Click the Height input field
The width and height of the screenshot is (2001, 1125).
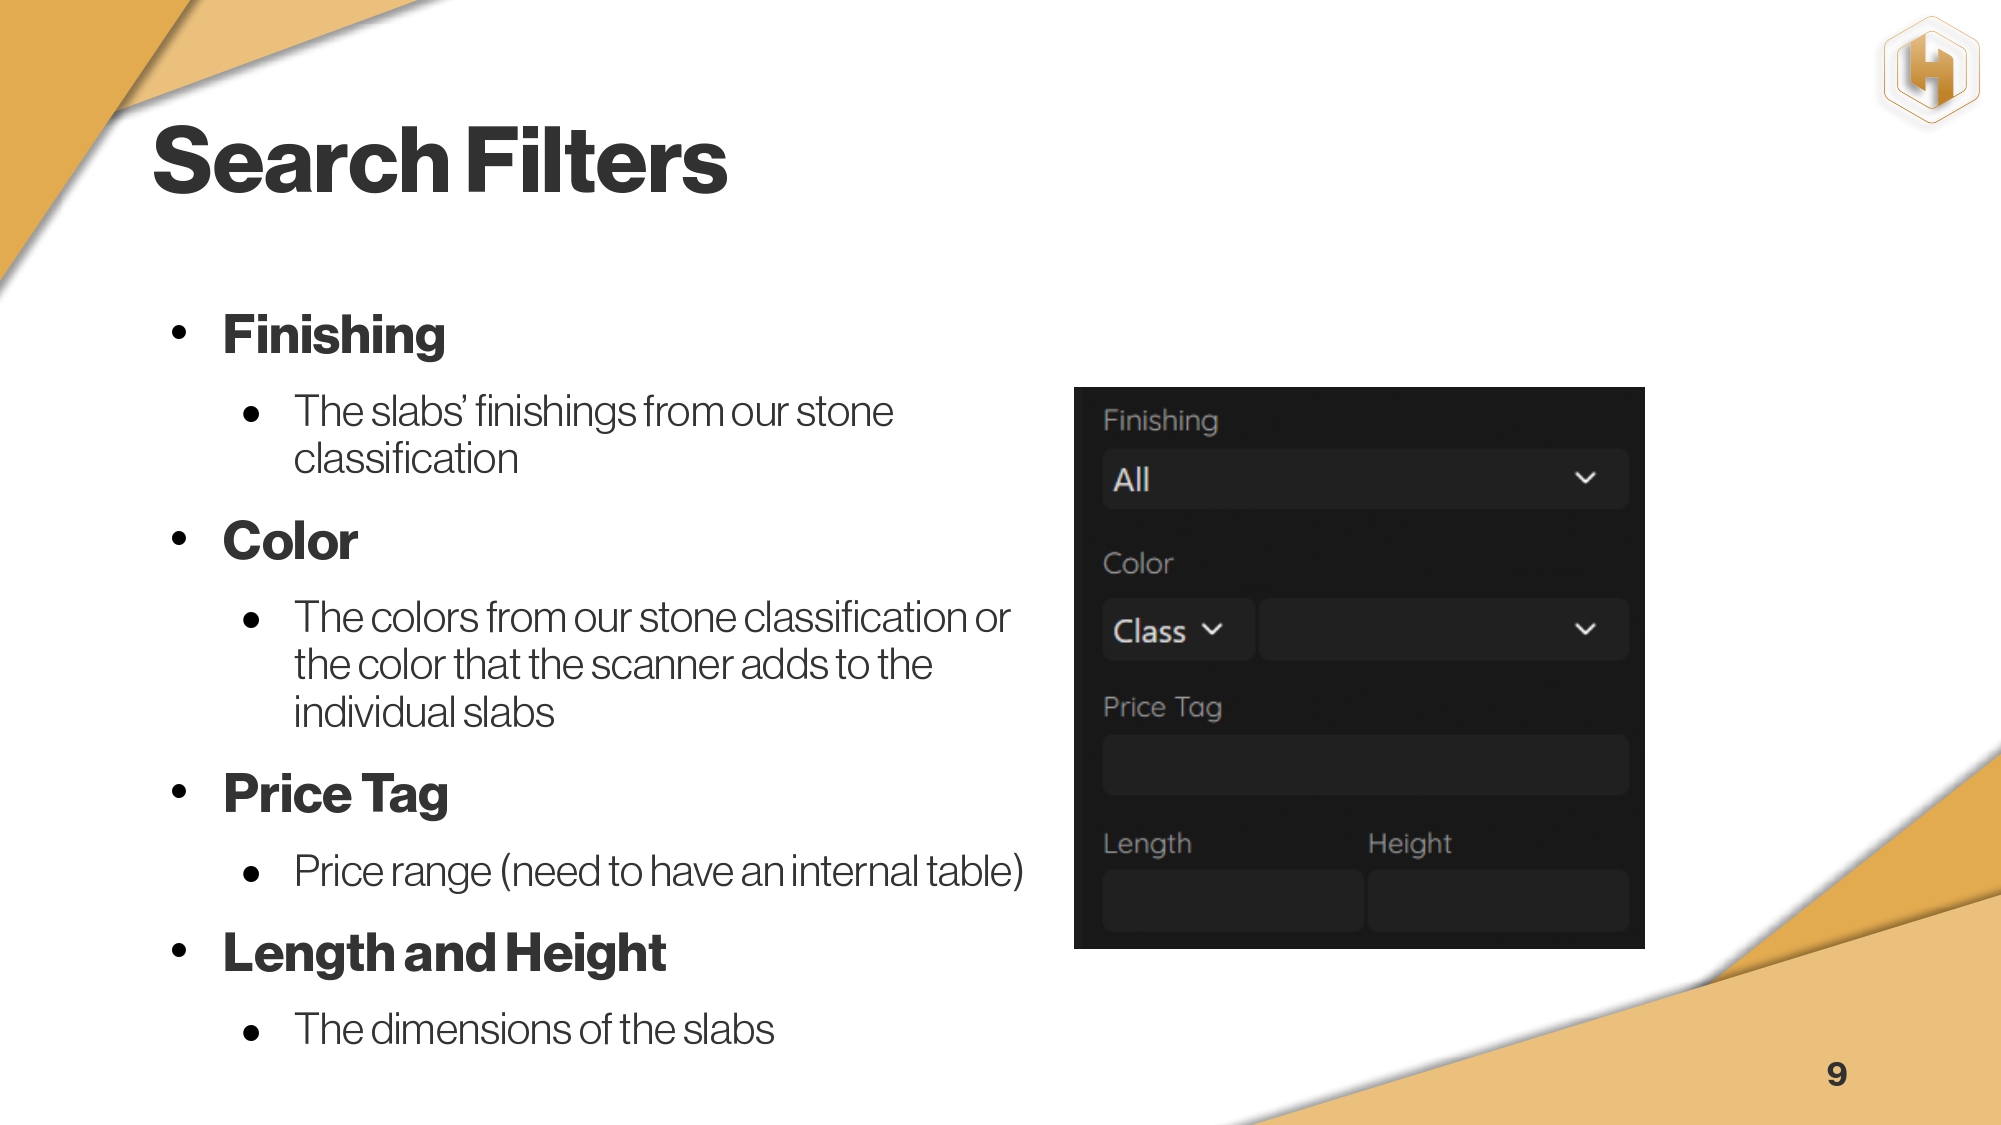point(1497,900)
